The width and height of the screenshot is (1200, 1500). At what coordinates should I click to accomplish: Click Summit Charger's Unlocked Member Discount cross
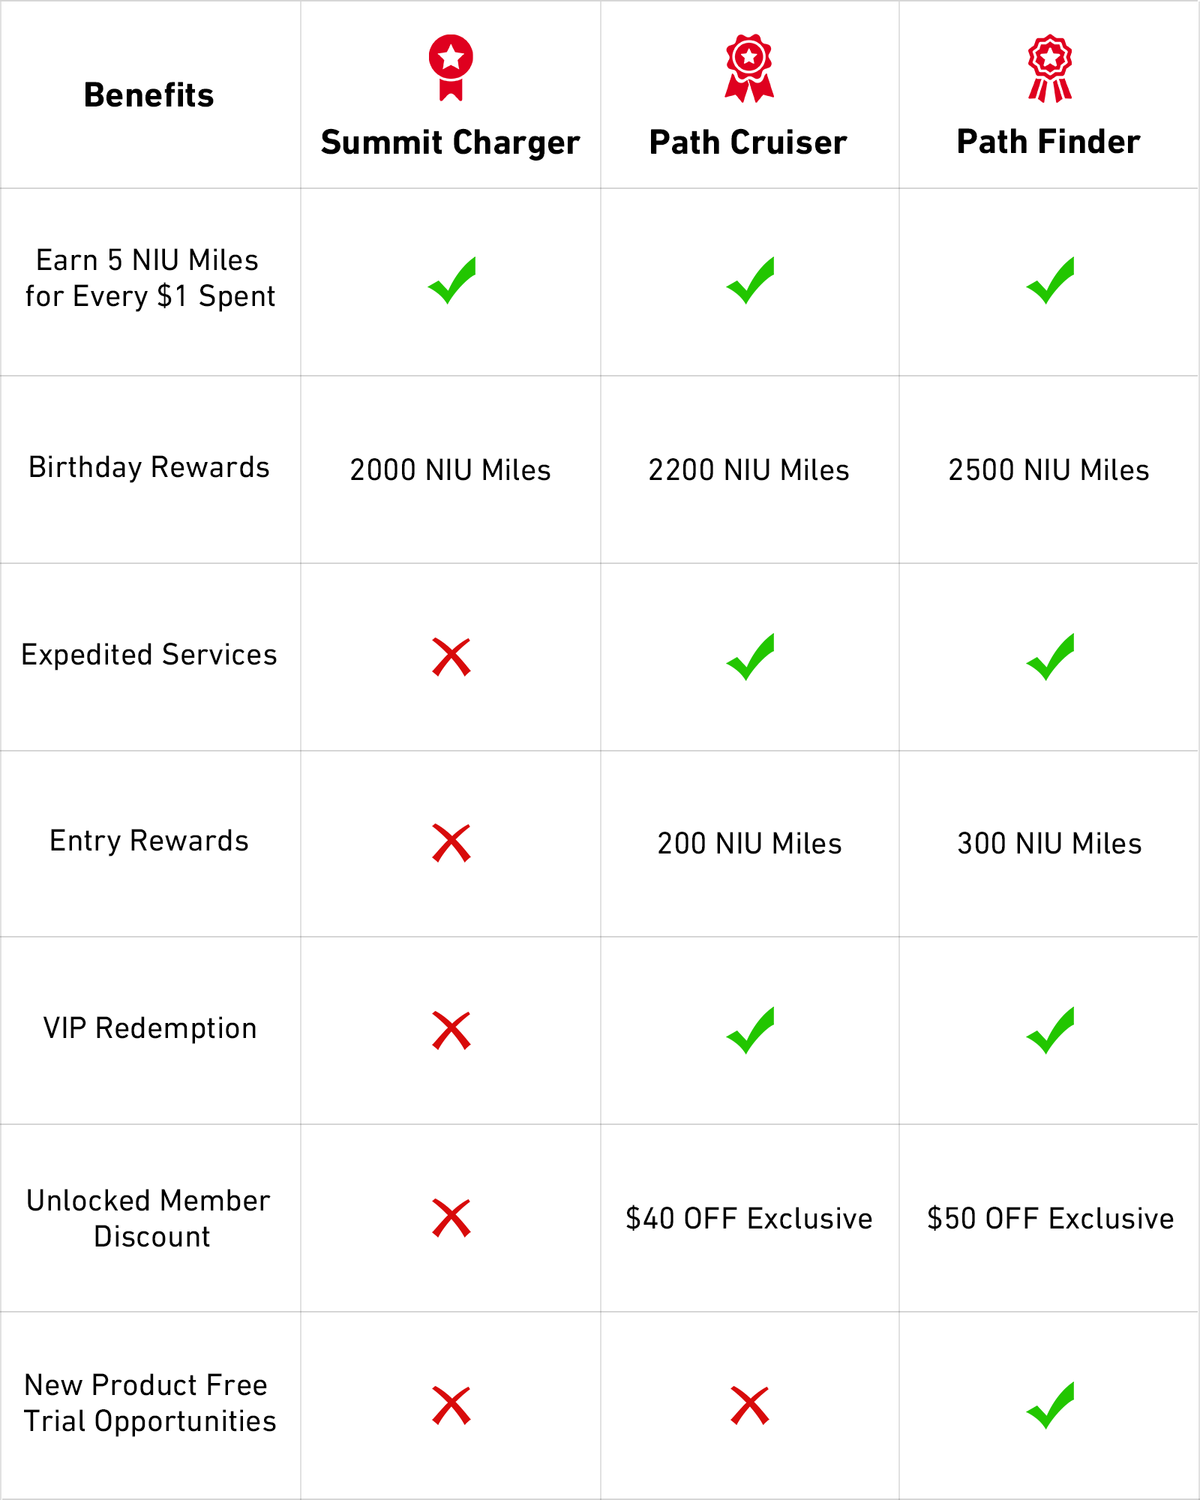click(x=451, y=1218)
